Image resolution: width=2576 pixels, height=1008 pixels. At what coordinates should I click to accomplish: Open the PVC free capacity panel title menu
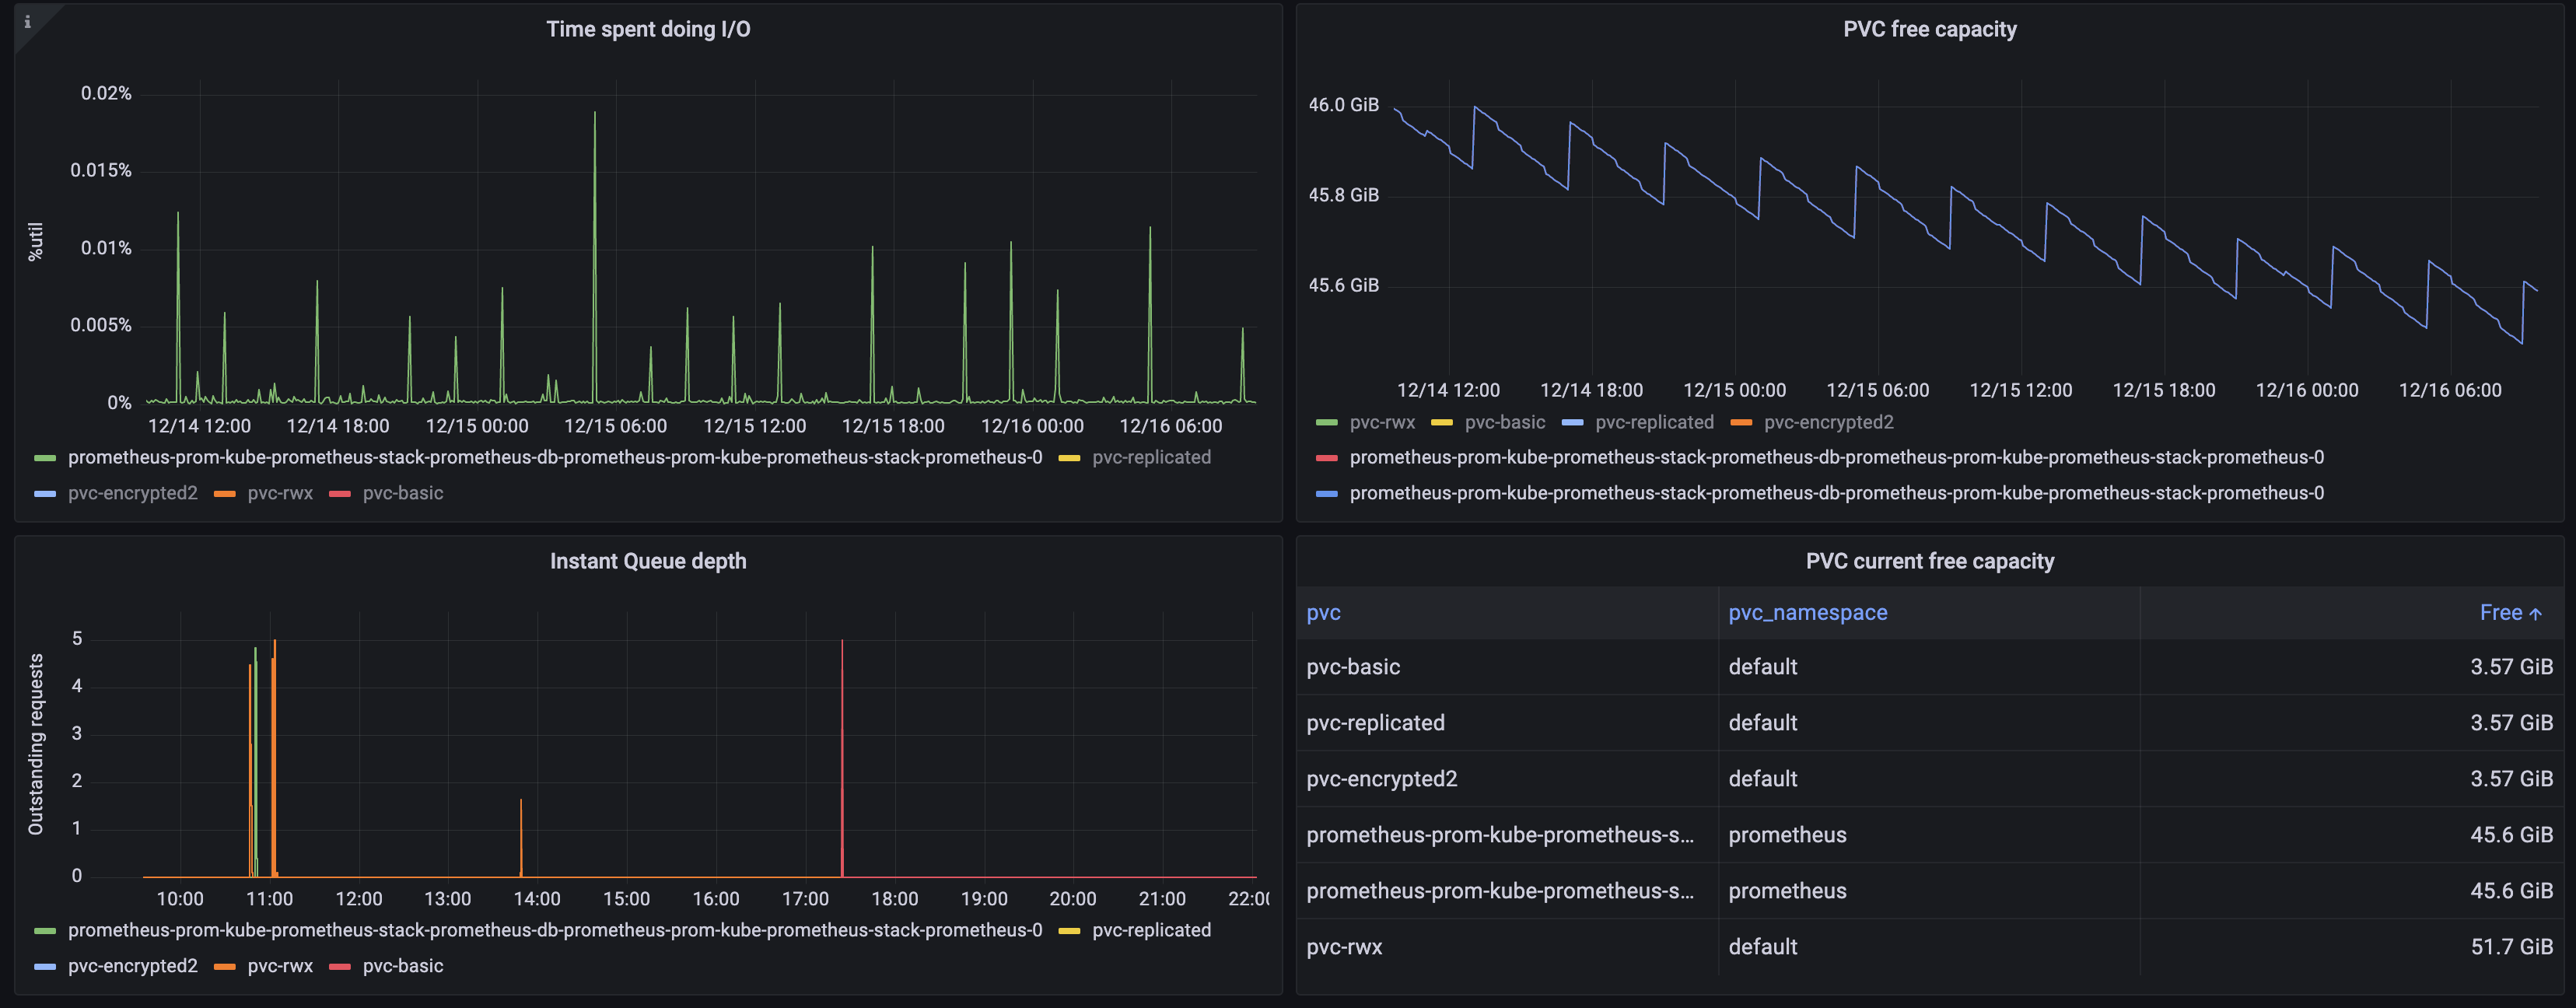1929,29
